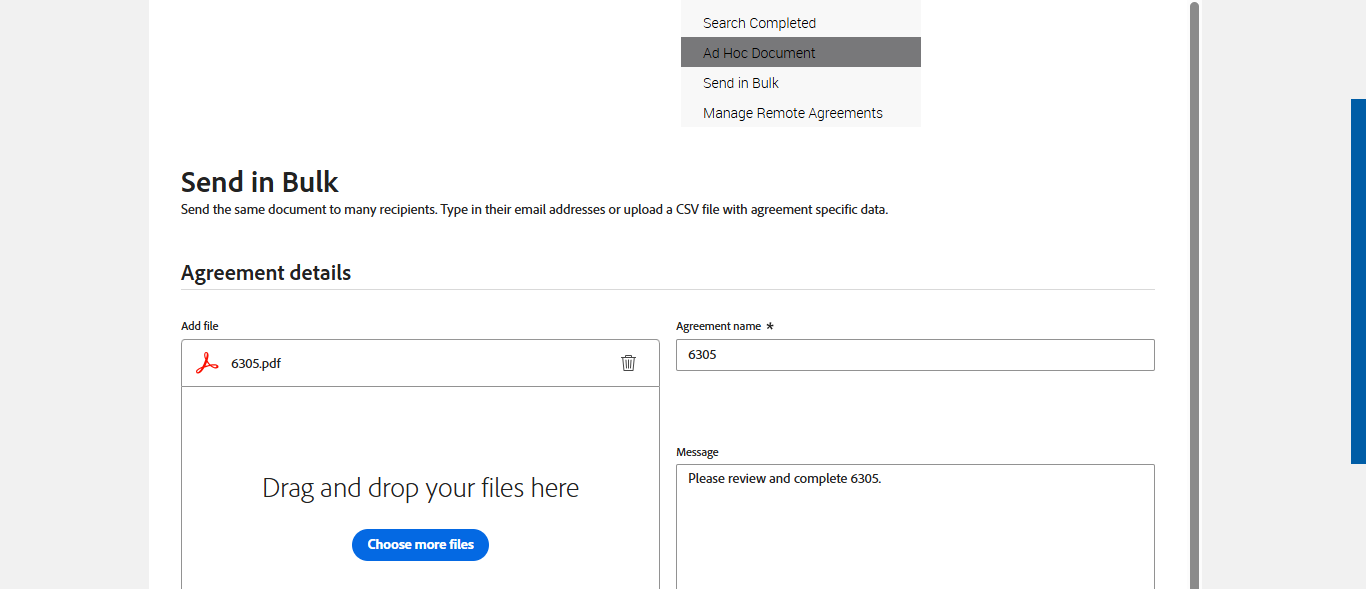Click the Message field label
The height and width of the screenshot is (589, 1366).
point(697,452)
